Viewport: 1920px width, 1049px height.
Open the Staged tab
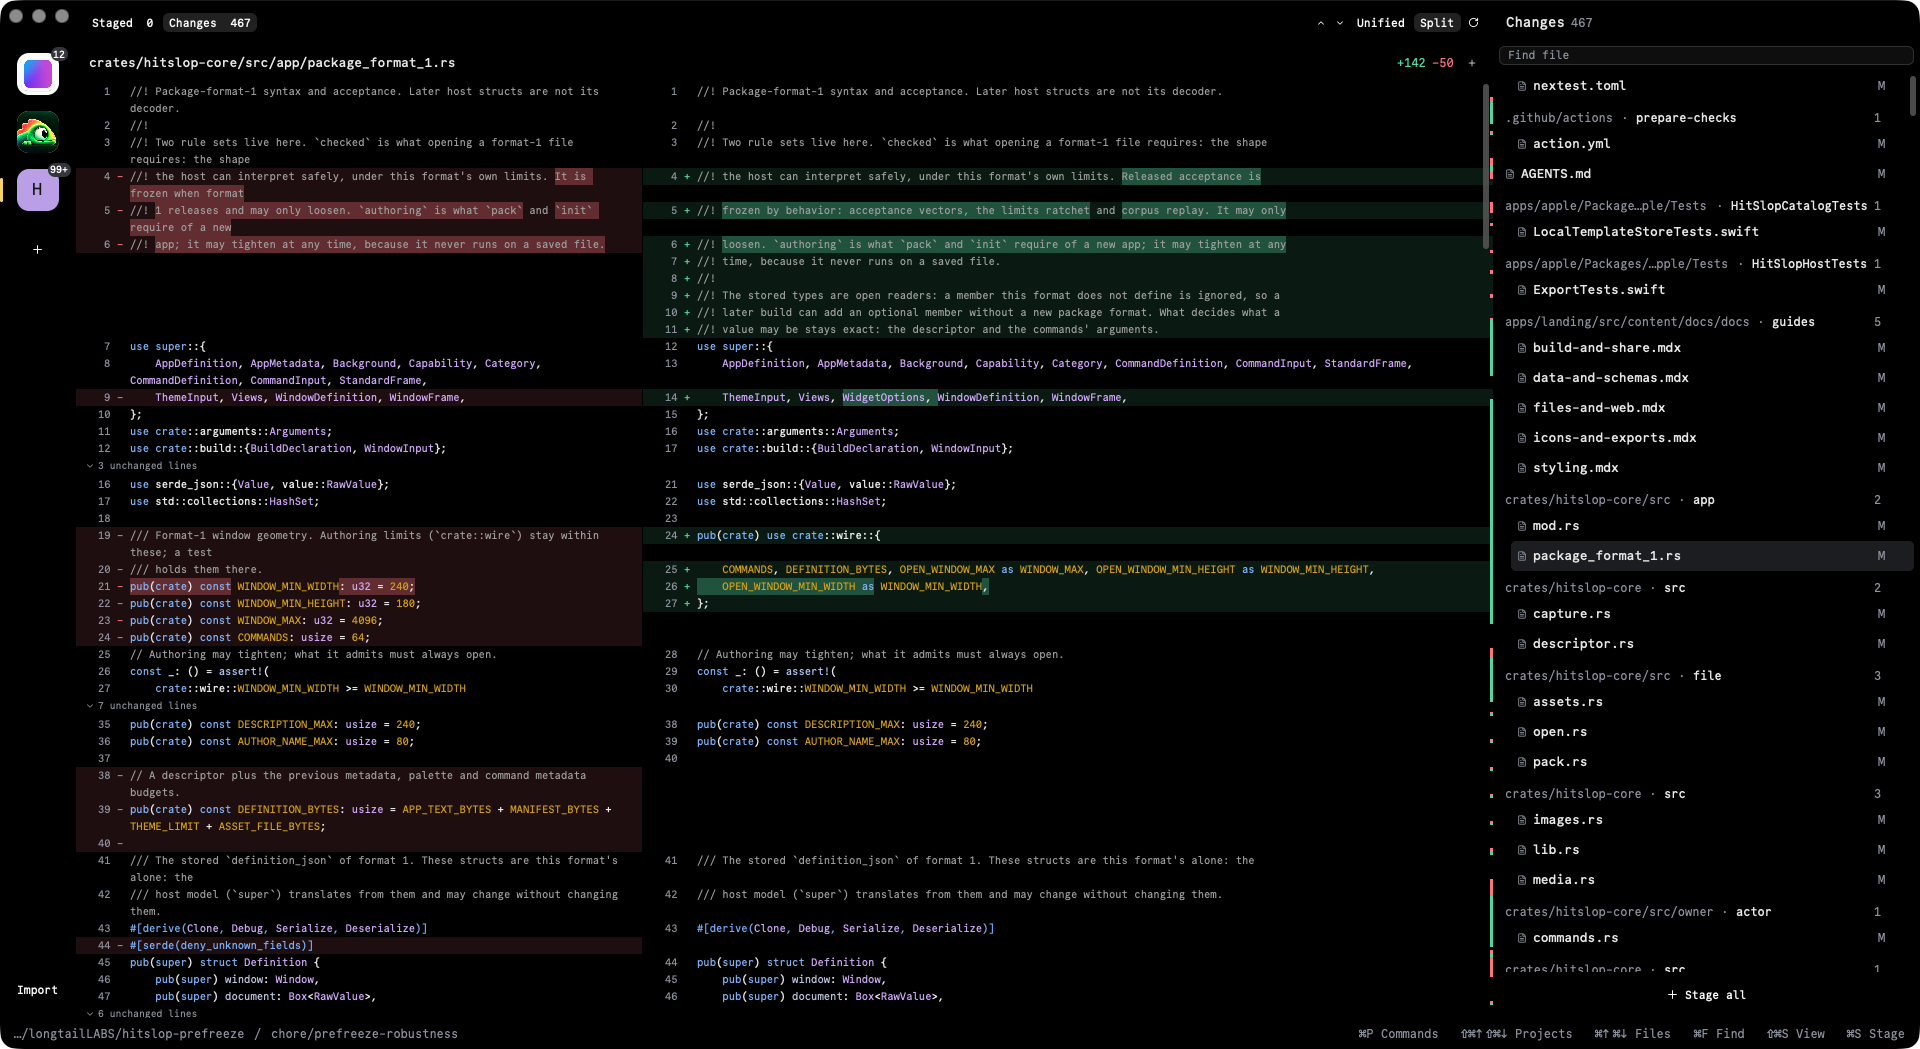click(x=122, y=23)
